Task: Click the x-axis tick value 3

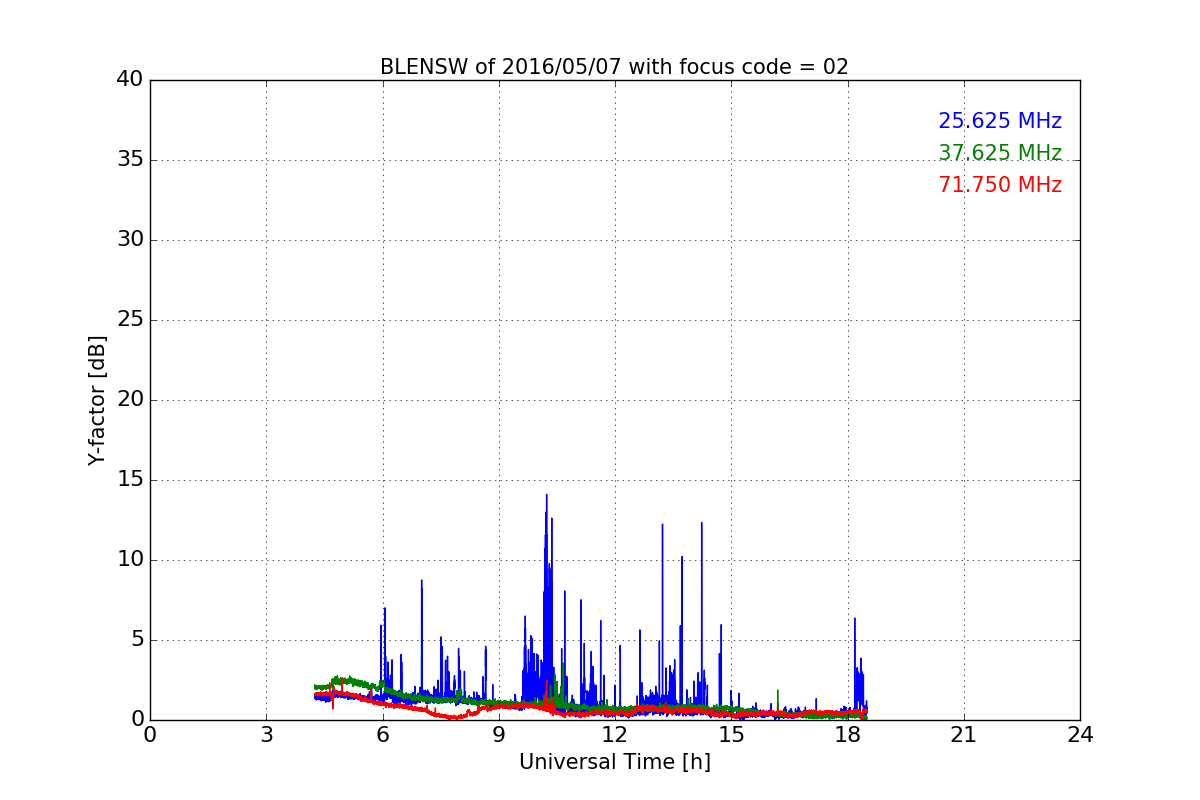Action: (266, 735)
